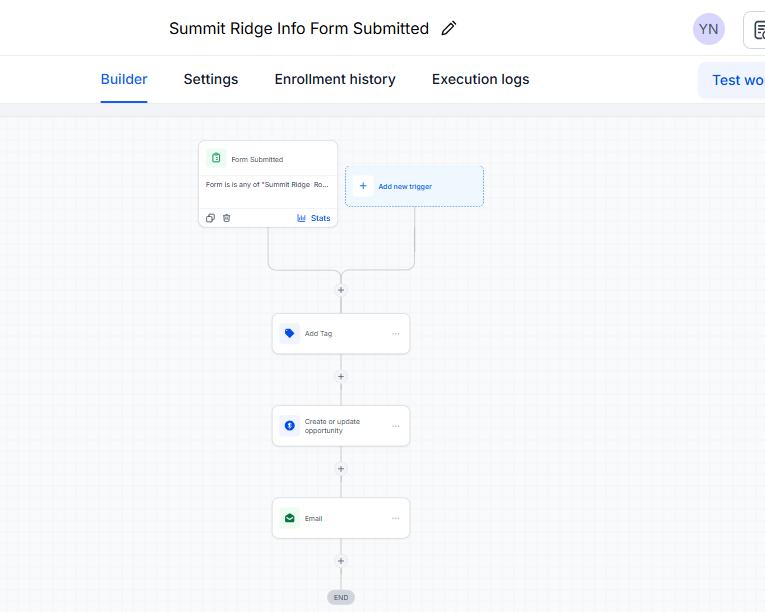Open Email action more options menu

396,518
